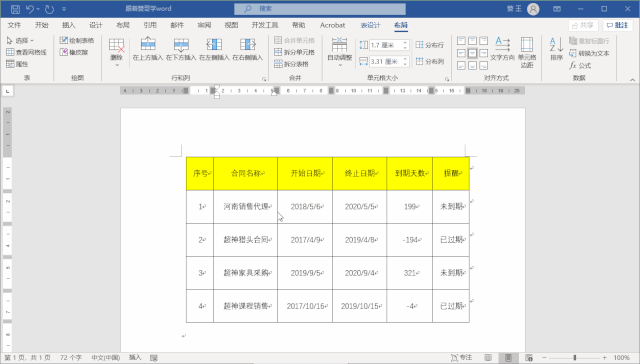Click zoom out minus button
The height and width of the screenshot is (364, 640).
point(544,357)
